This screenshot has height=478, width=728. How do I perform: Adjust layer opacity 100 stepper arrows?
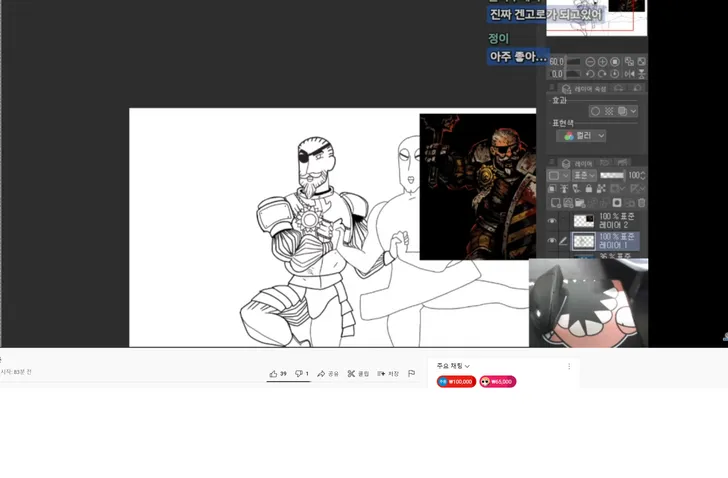(643, 175)
